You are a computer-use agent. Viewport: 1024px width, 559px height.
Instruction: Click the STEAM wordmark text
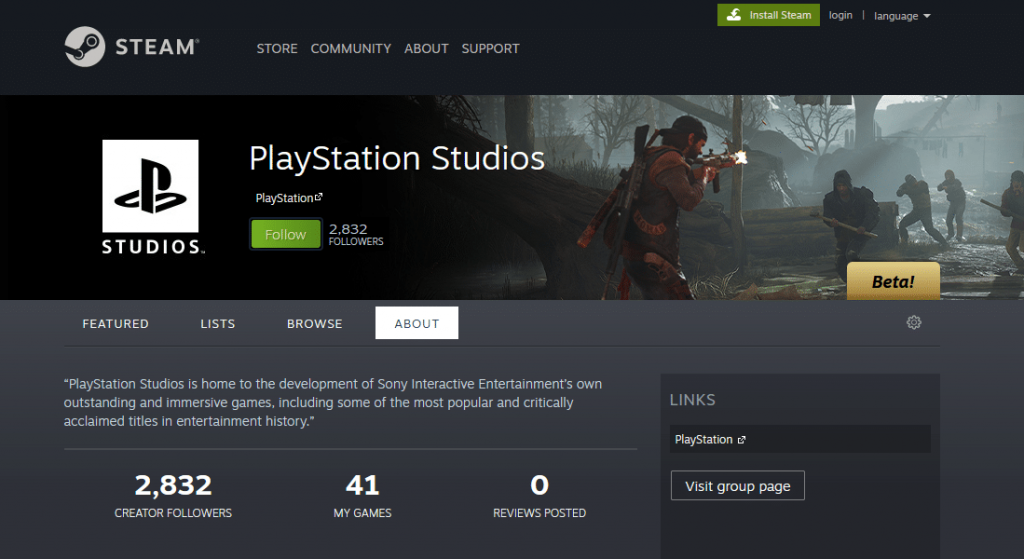tap(157, 46)
